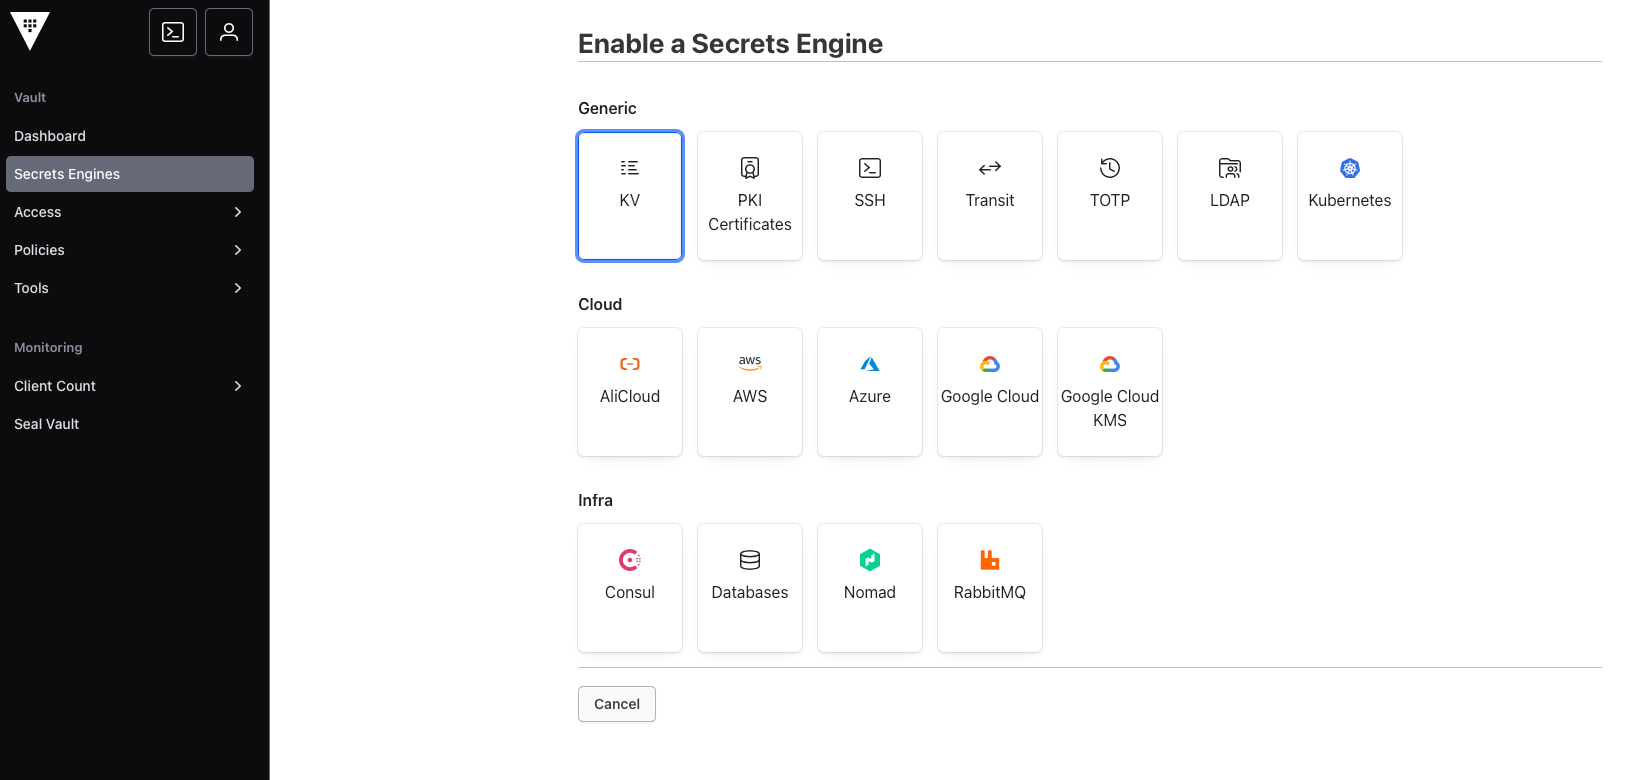Choose the RabbitMQ engine tile
The width and height of the screenshot is (1647, 780).
pyautogui.click(x=990, y=588)
